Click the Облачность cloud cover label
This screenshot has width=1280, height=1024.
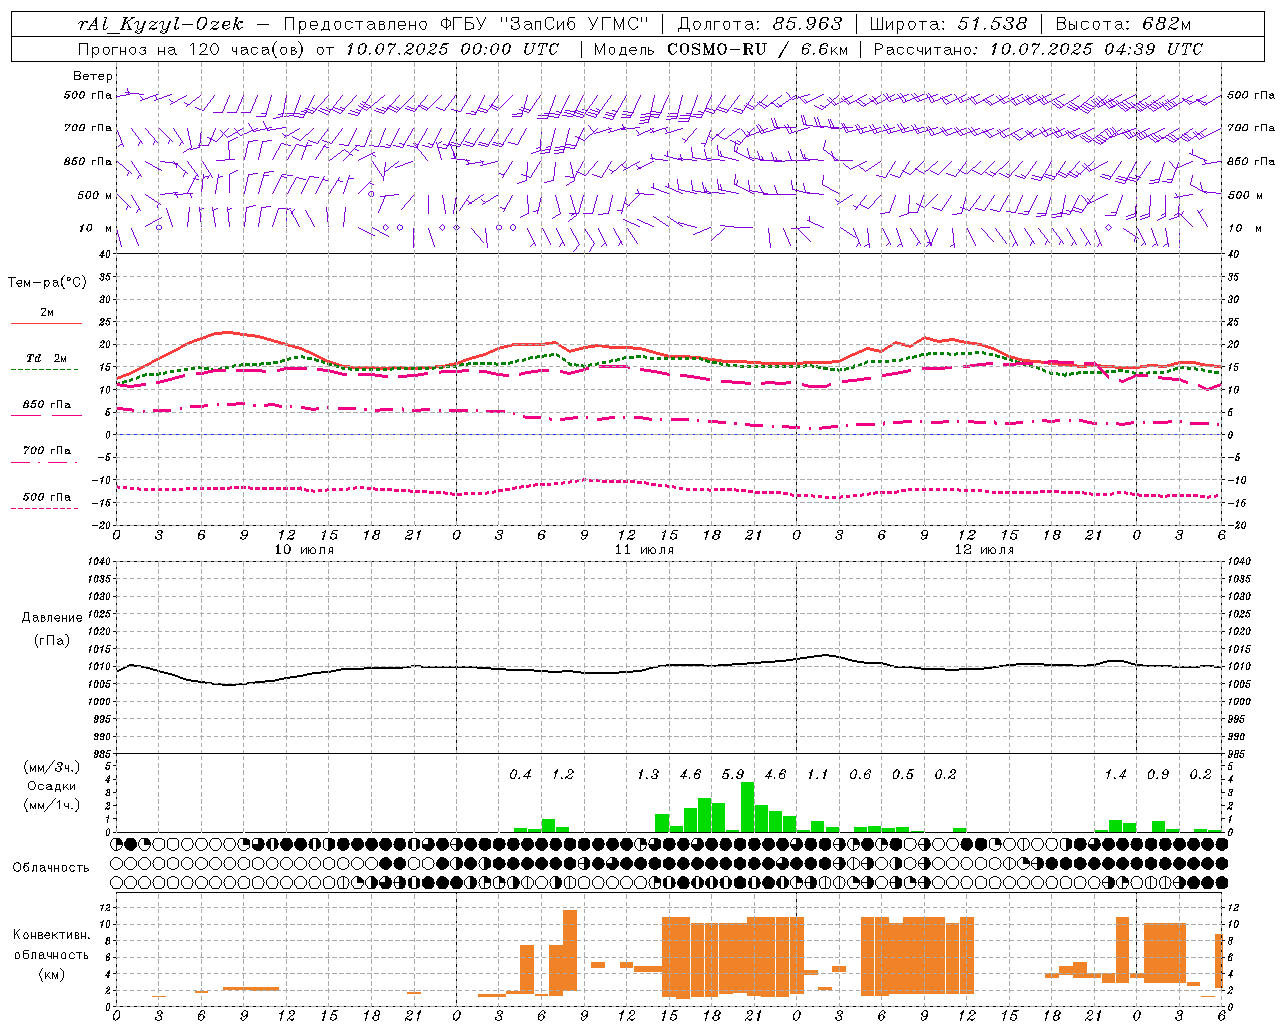51,868
